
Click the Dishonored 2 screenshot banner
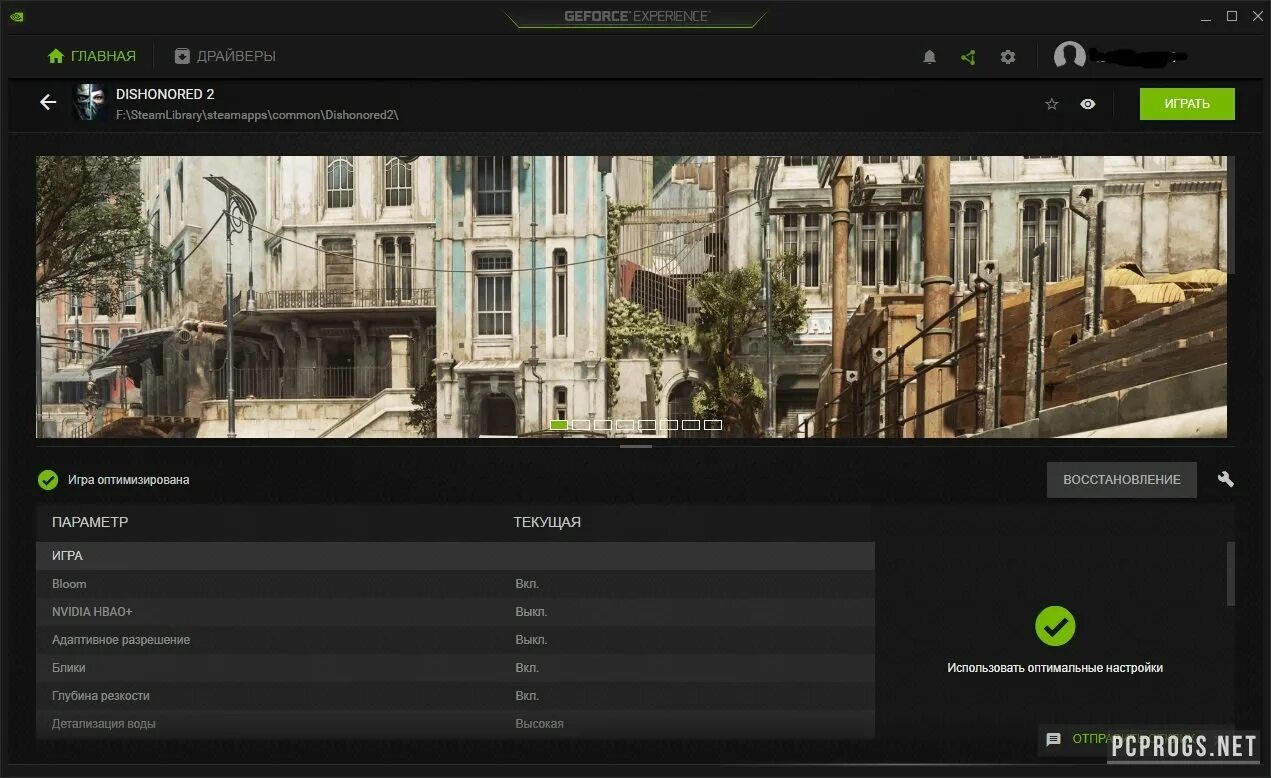click(x=631, y=296)
